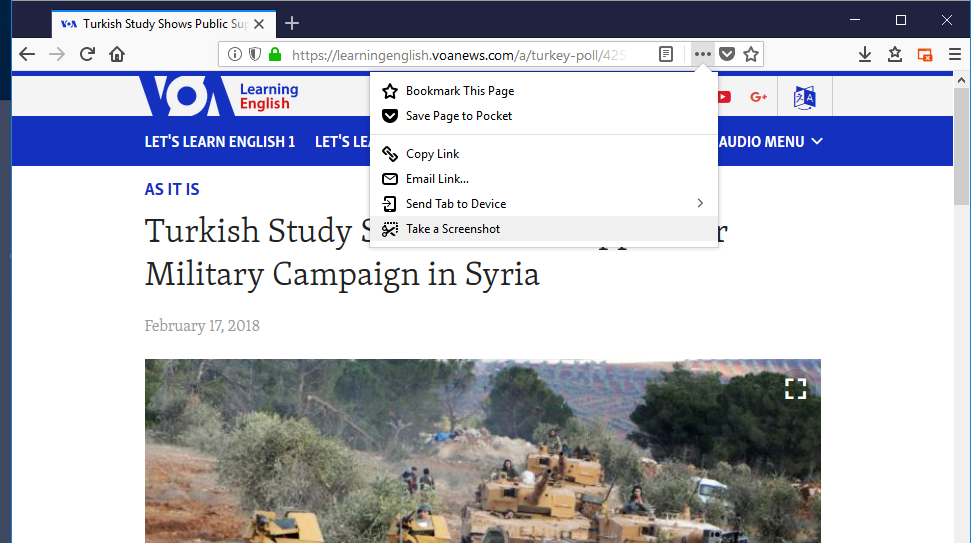The height and width of the screenshot is (543, 971).
Task: Reload the current page
Action: 87,54
